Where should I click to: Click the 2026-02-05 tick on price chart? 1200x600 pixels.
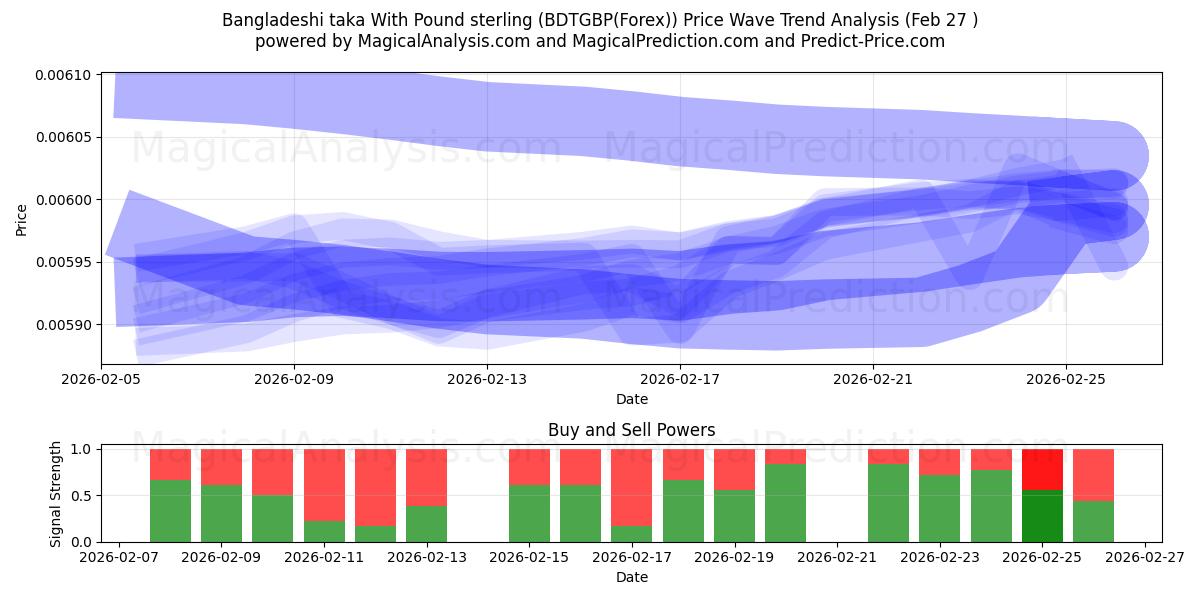[x=101, y=379]
